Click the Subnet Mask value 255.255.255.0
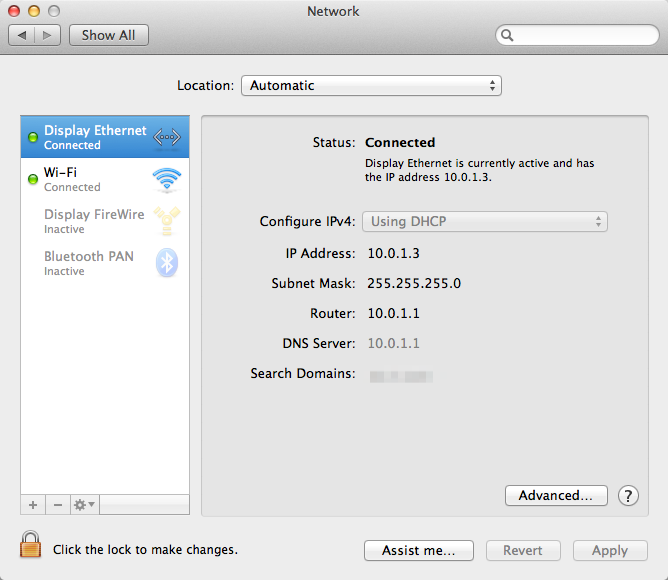Screen dimensions: 668x580 [x=414, y=283]
